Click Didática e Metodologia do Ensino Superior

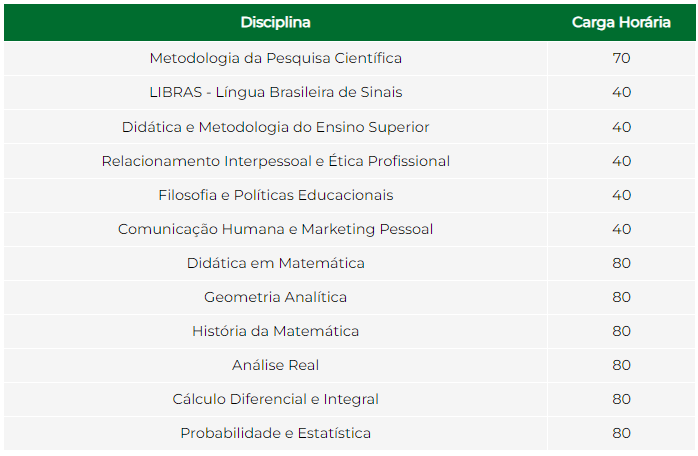pos(276,127)
